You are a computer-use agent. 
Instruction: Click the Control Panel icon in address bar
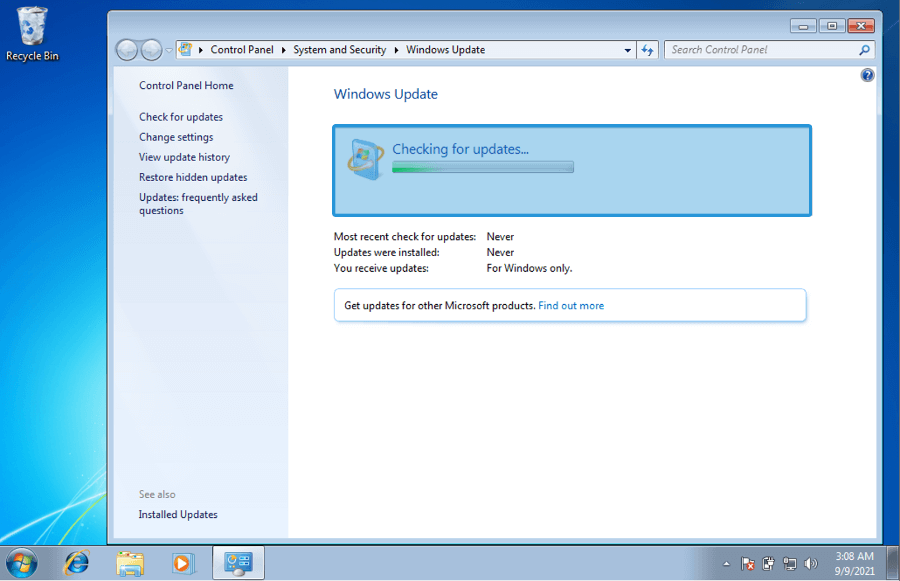tap(185, 49)
